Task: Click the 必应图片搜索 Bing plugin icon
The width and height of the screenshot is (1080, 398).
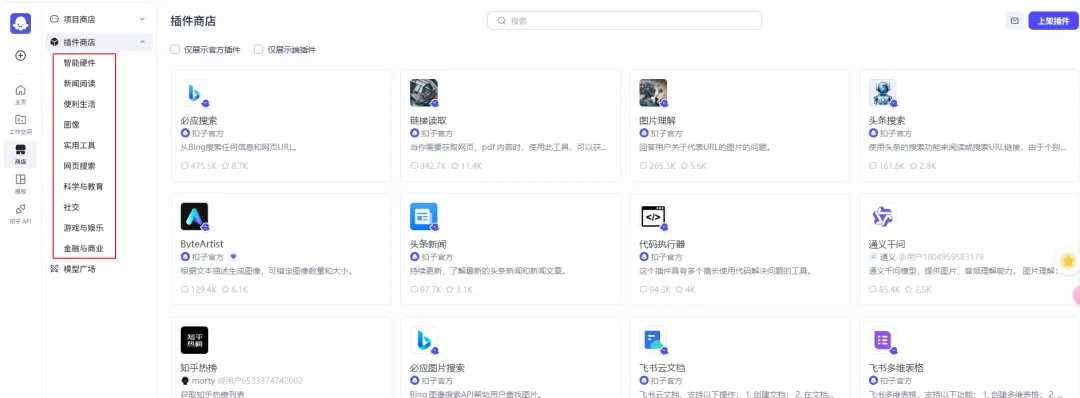Action: click(x=424, y=340)
